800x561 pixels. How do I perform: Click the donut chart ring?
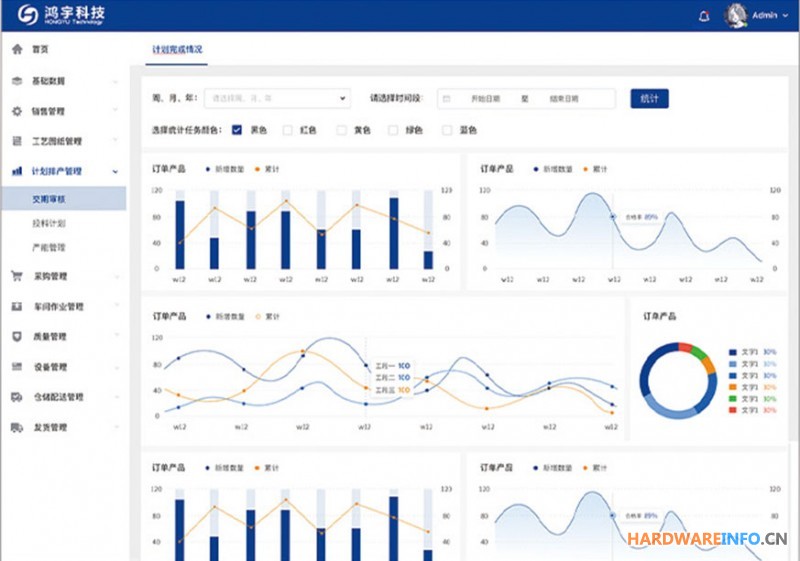click(678, 380)
